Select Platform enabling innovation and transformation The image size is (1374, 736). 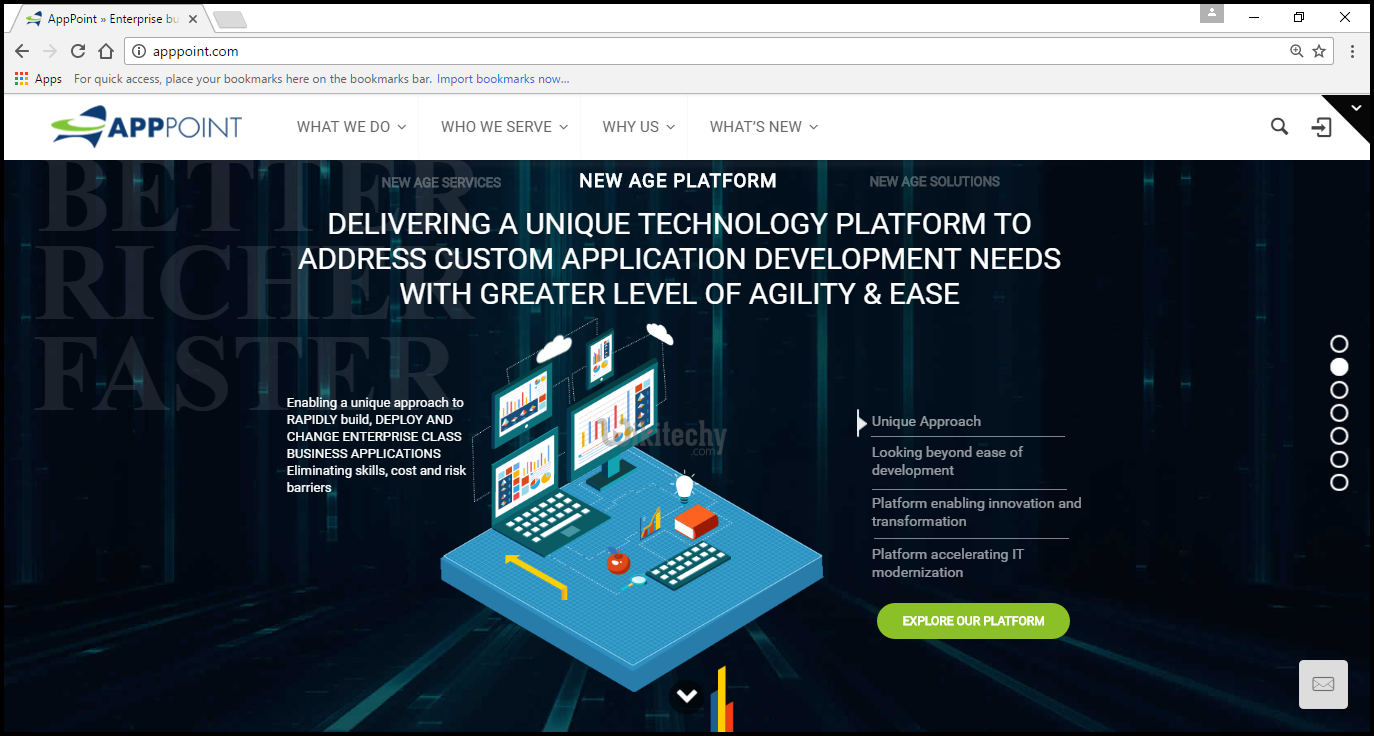(x=976, y=512)
